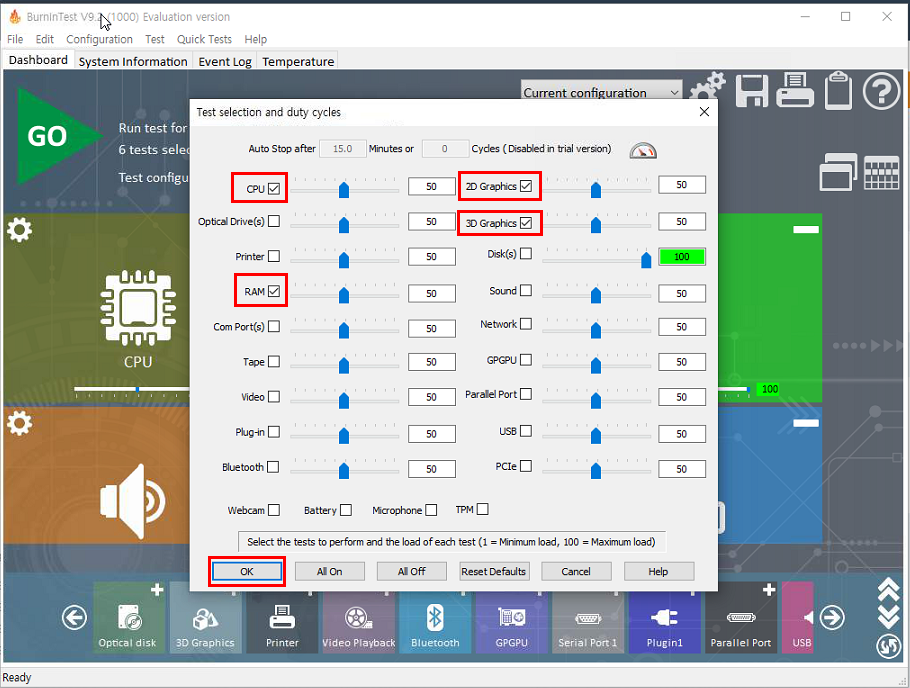Enable the Optical Drive(s) checkbox

click(274, 221)
